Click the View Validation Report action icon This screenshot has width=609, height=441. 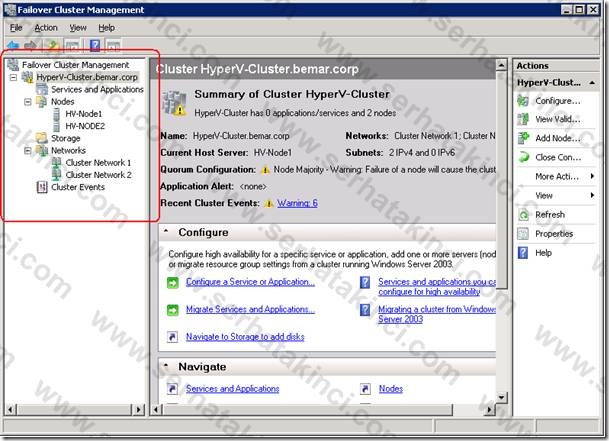coord(523,119)
